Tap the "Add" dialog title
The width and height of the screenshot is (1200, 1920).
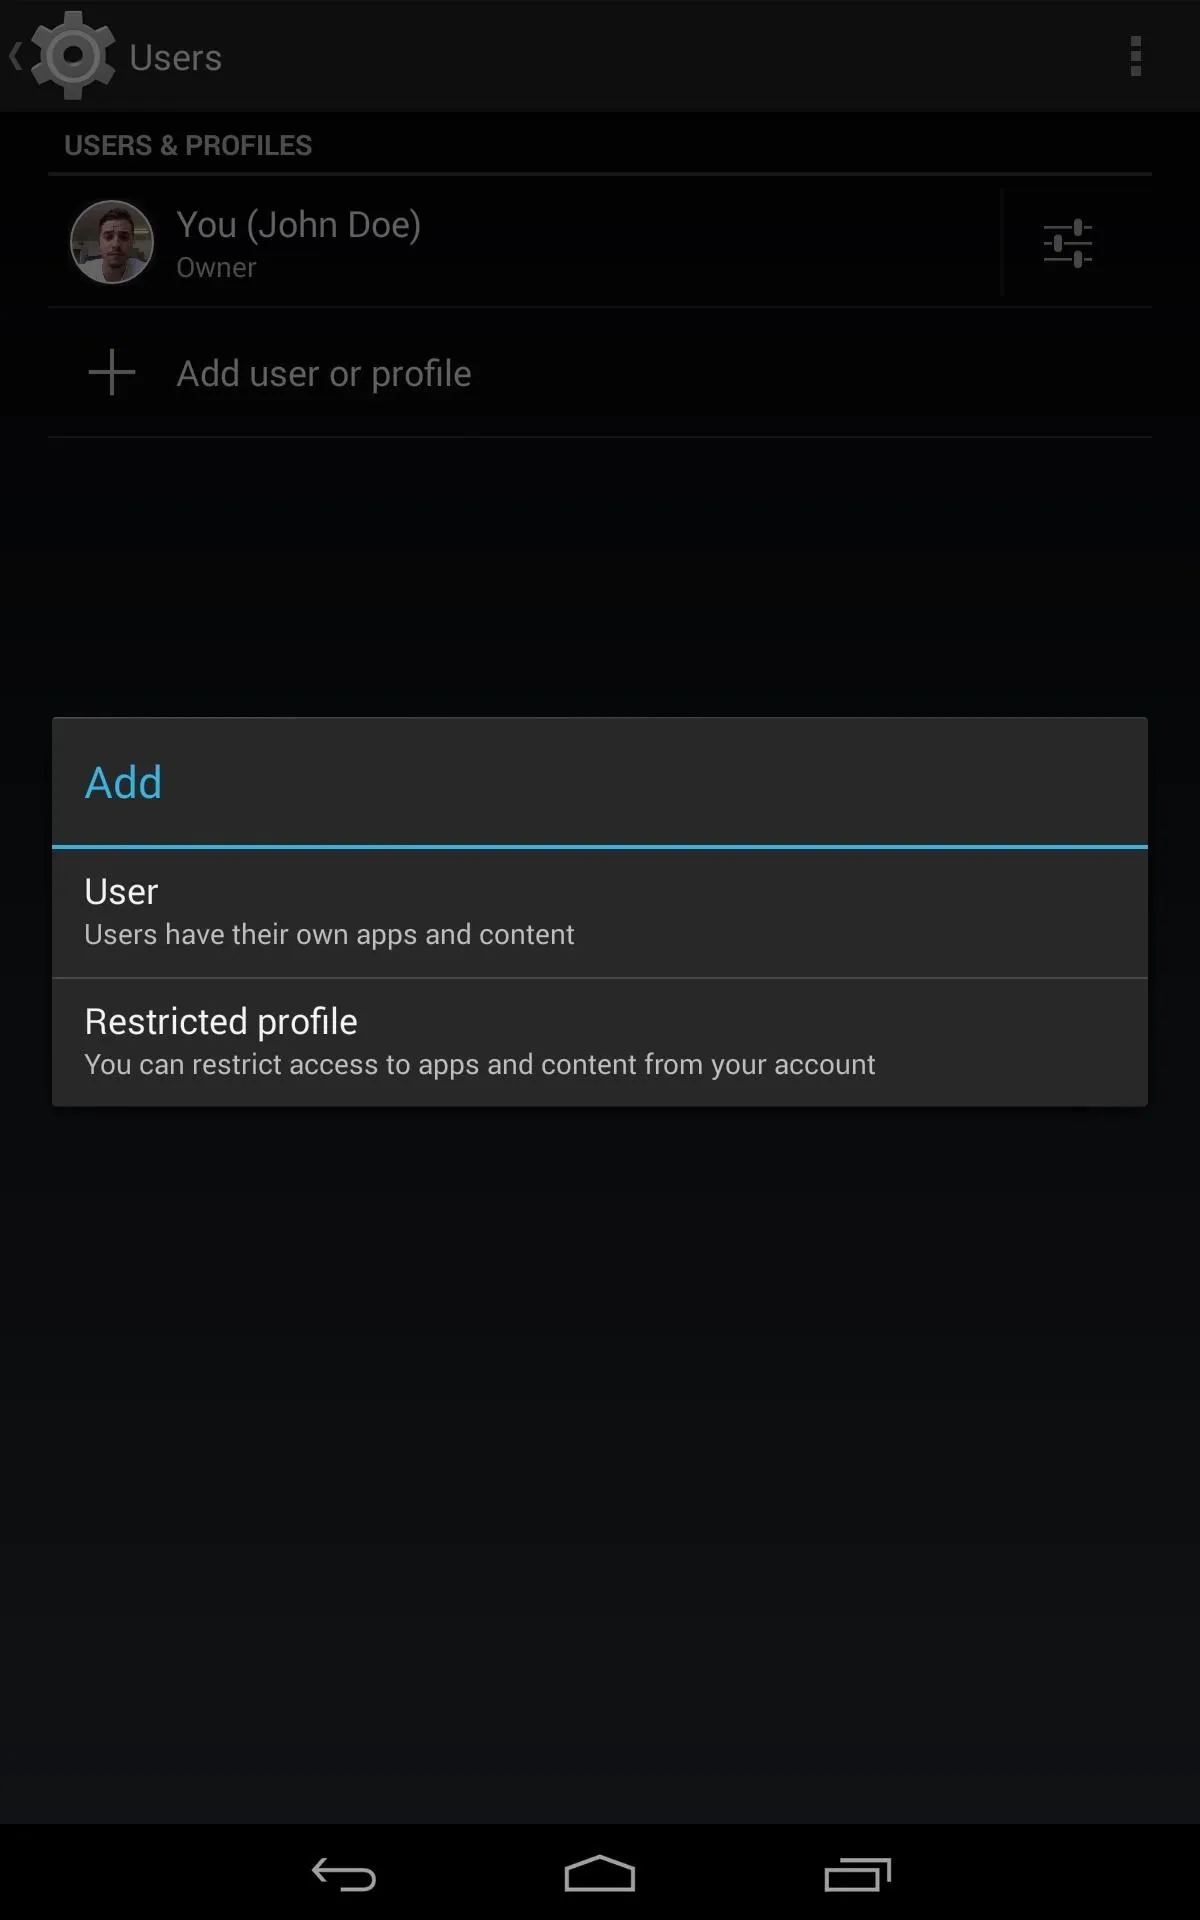click(123, 782)
